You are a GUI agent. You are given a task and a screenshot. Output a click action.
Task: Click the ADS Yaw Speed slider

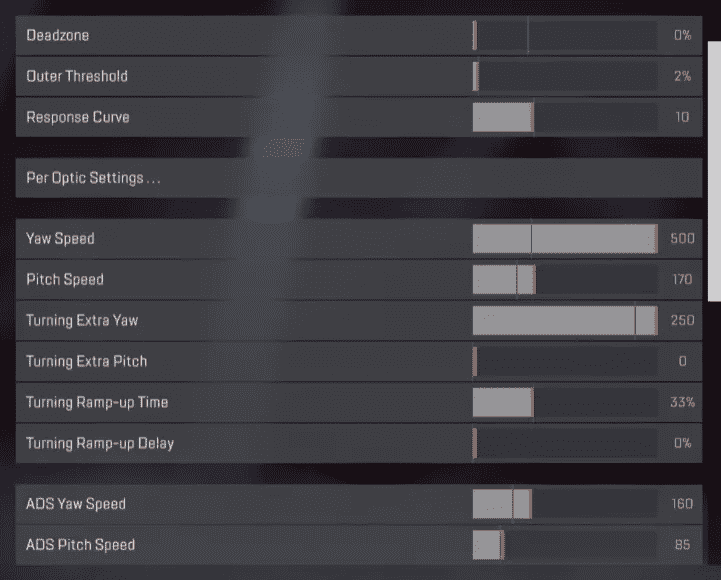pyautogui.click(x=565, y=504)
